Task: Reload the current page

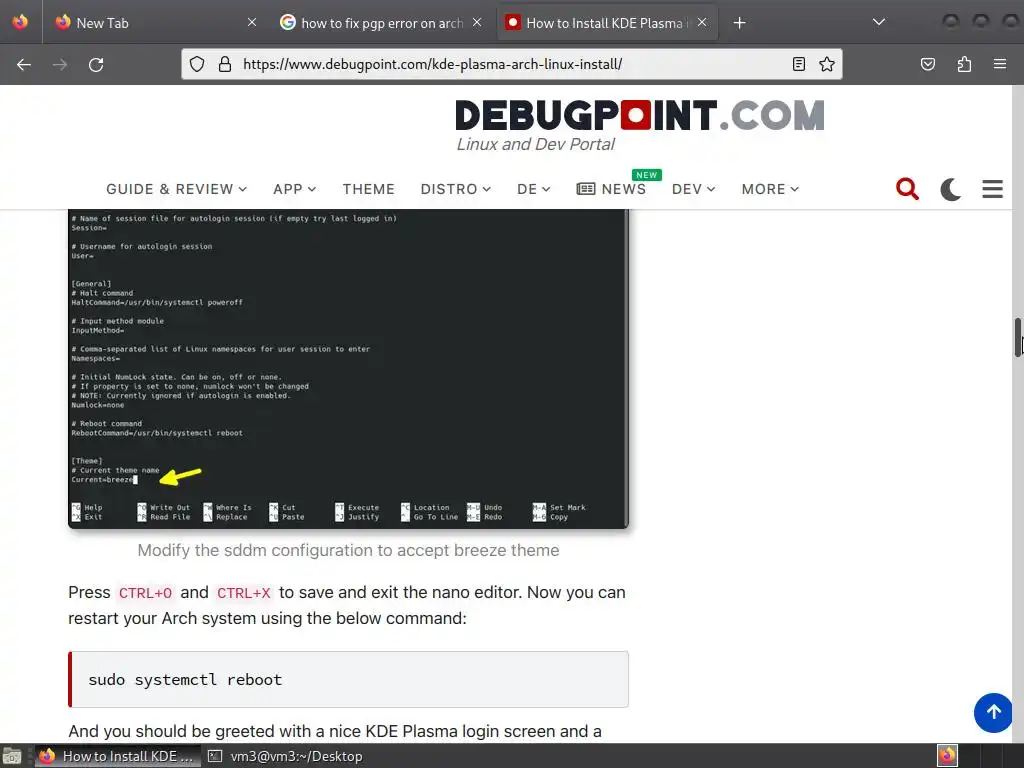Action: tap(96, 65)
